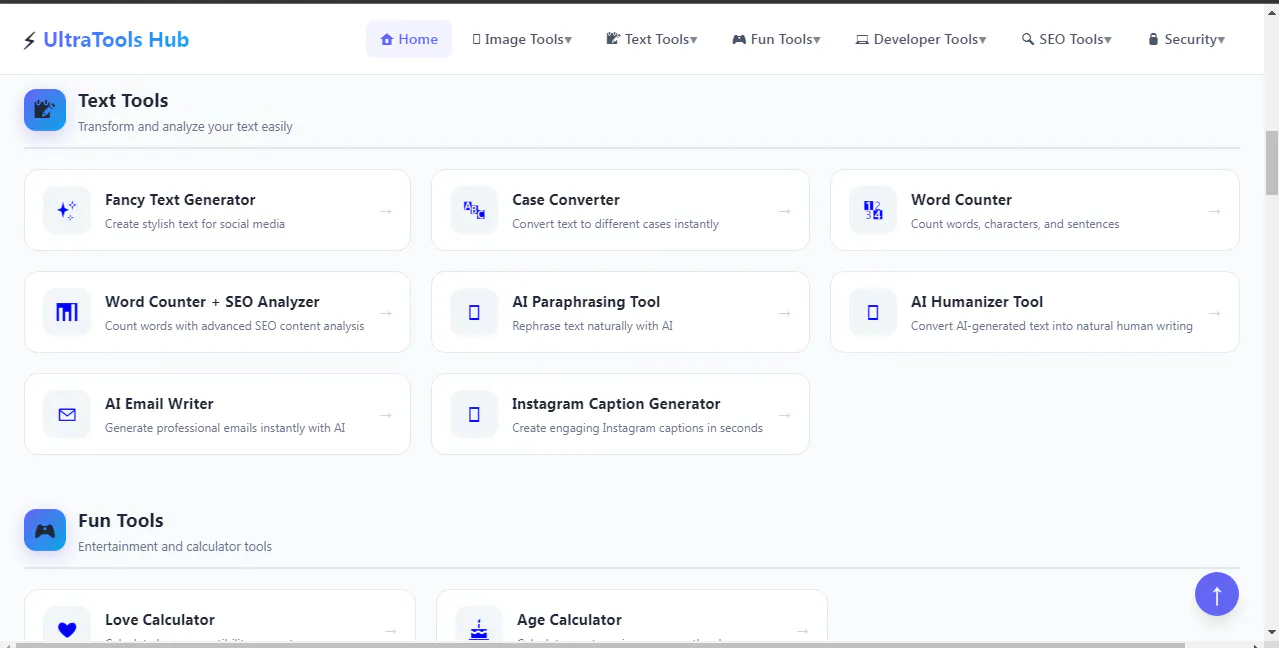Click the Instagram Caption Generator icon
1279x648 pixels.
pos(474,414)
